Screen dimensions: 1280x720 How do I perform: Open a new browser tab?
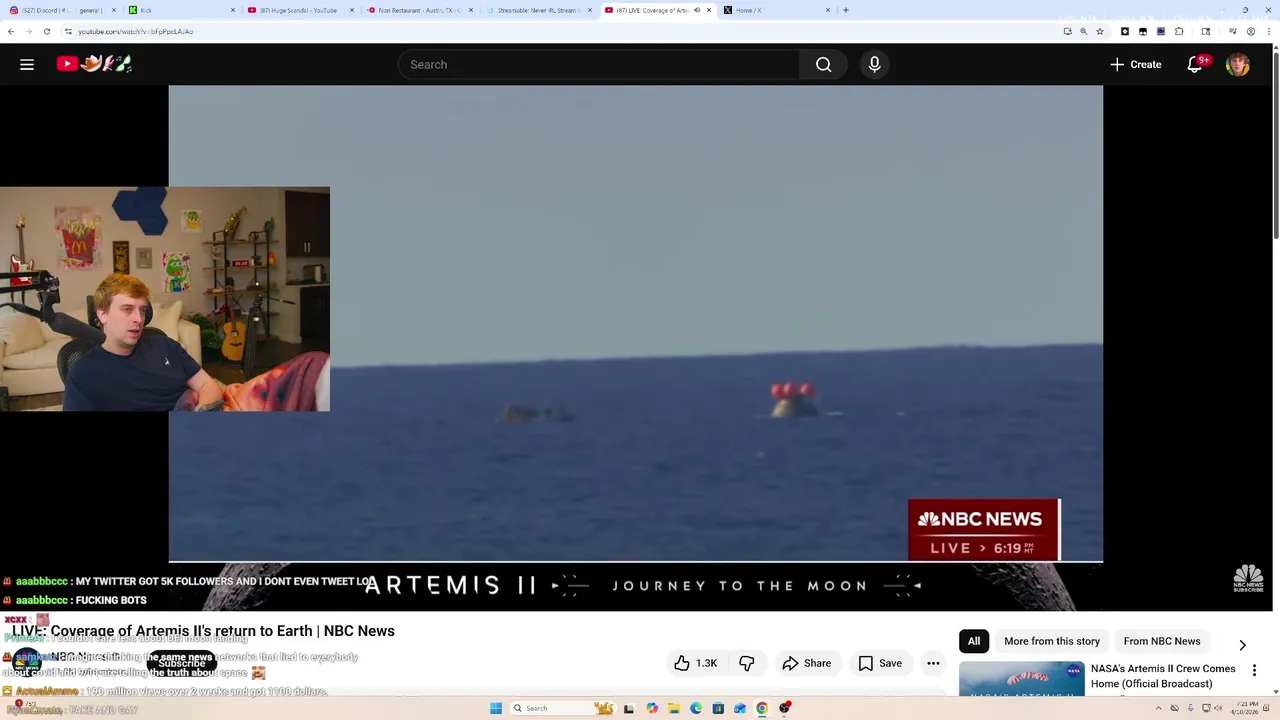846,10
